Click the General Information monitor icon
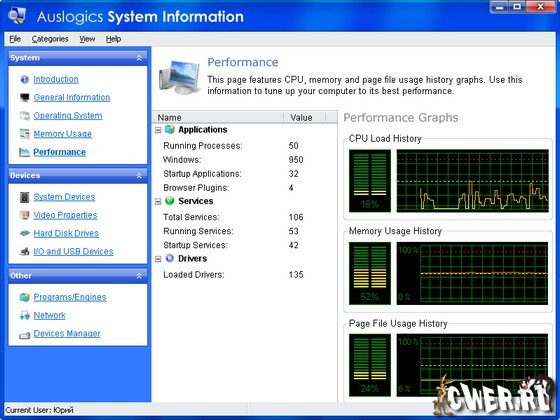 point(25,98)
